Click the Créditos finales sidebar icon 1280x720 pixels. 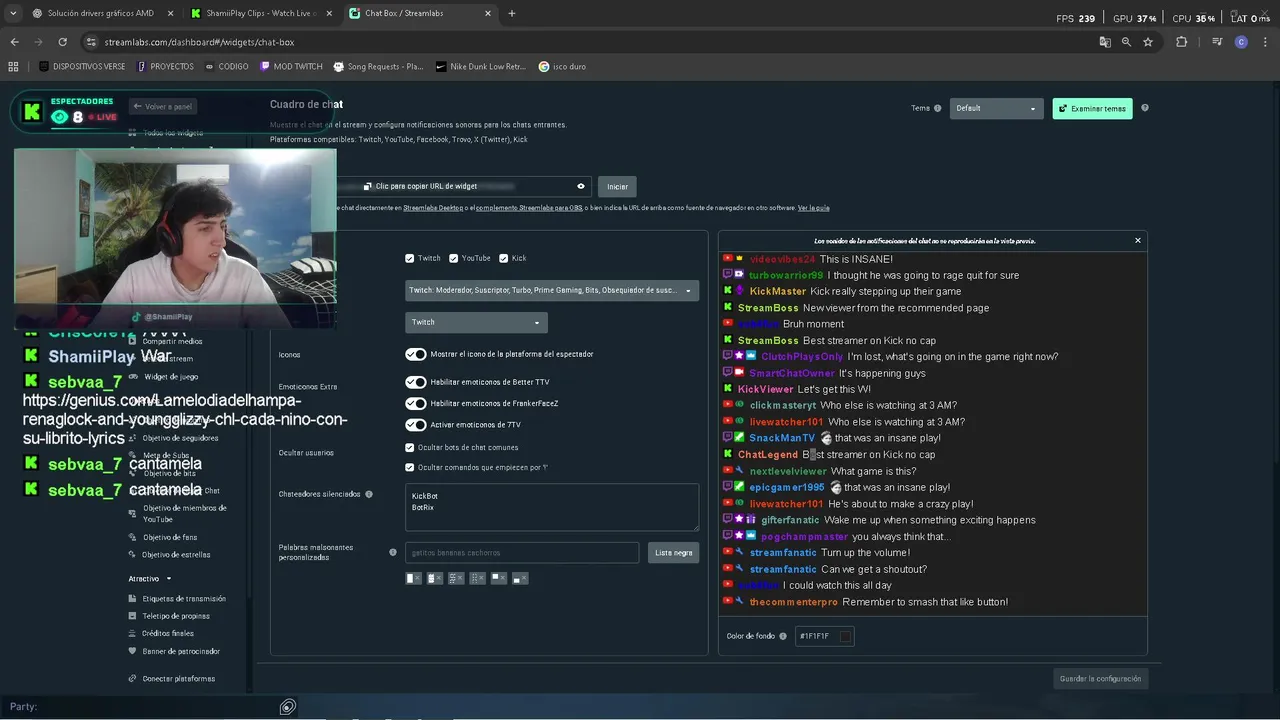[132, 633]
